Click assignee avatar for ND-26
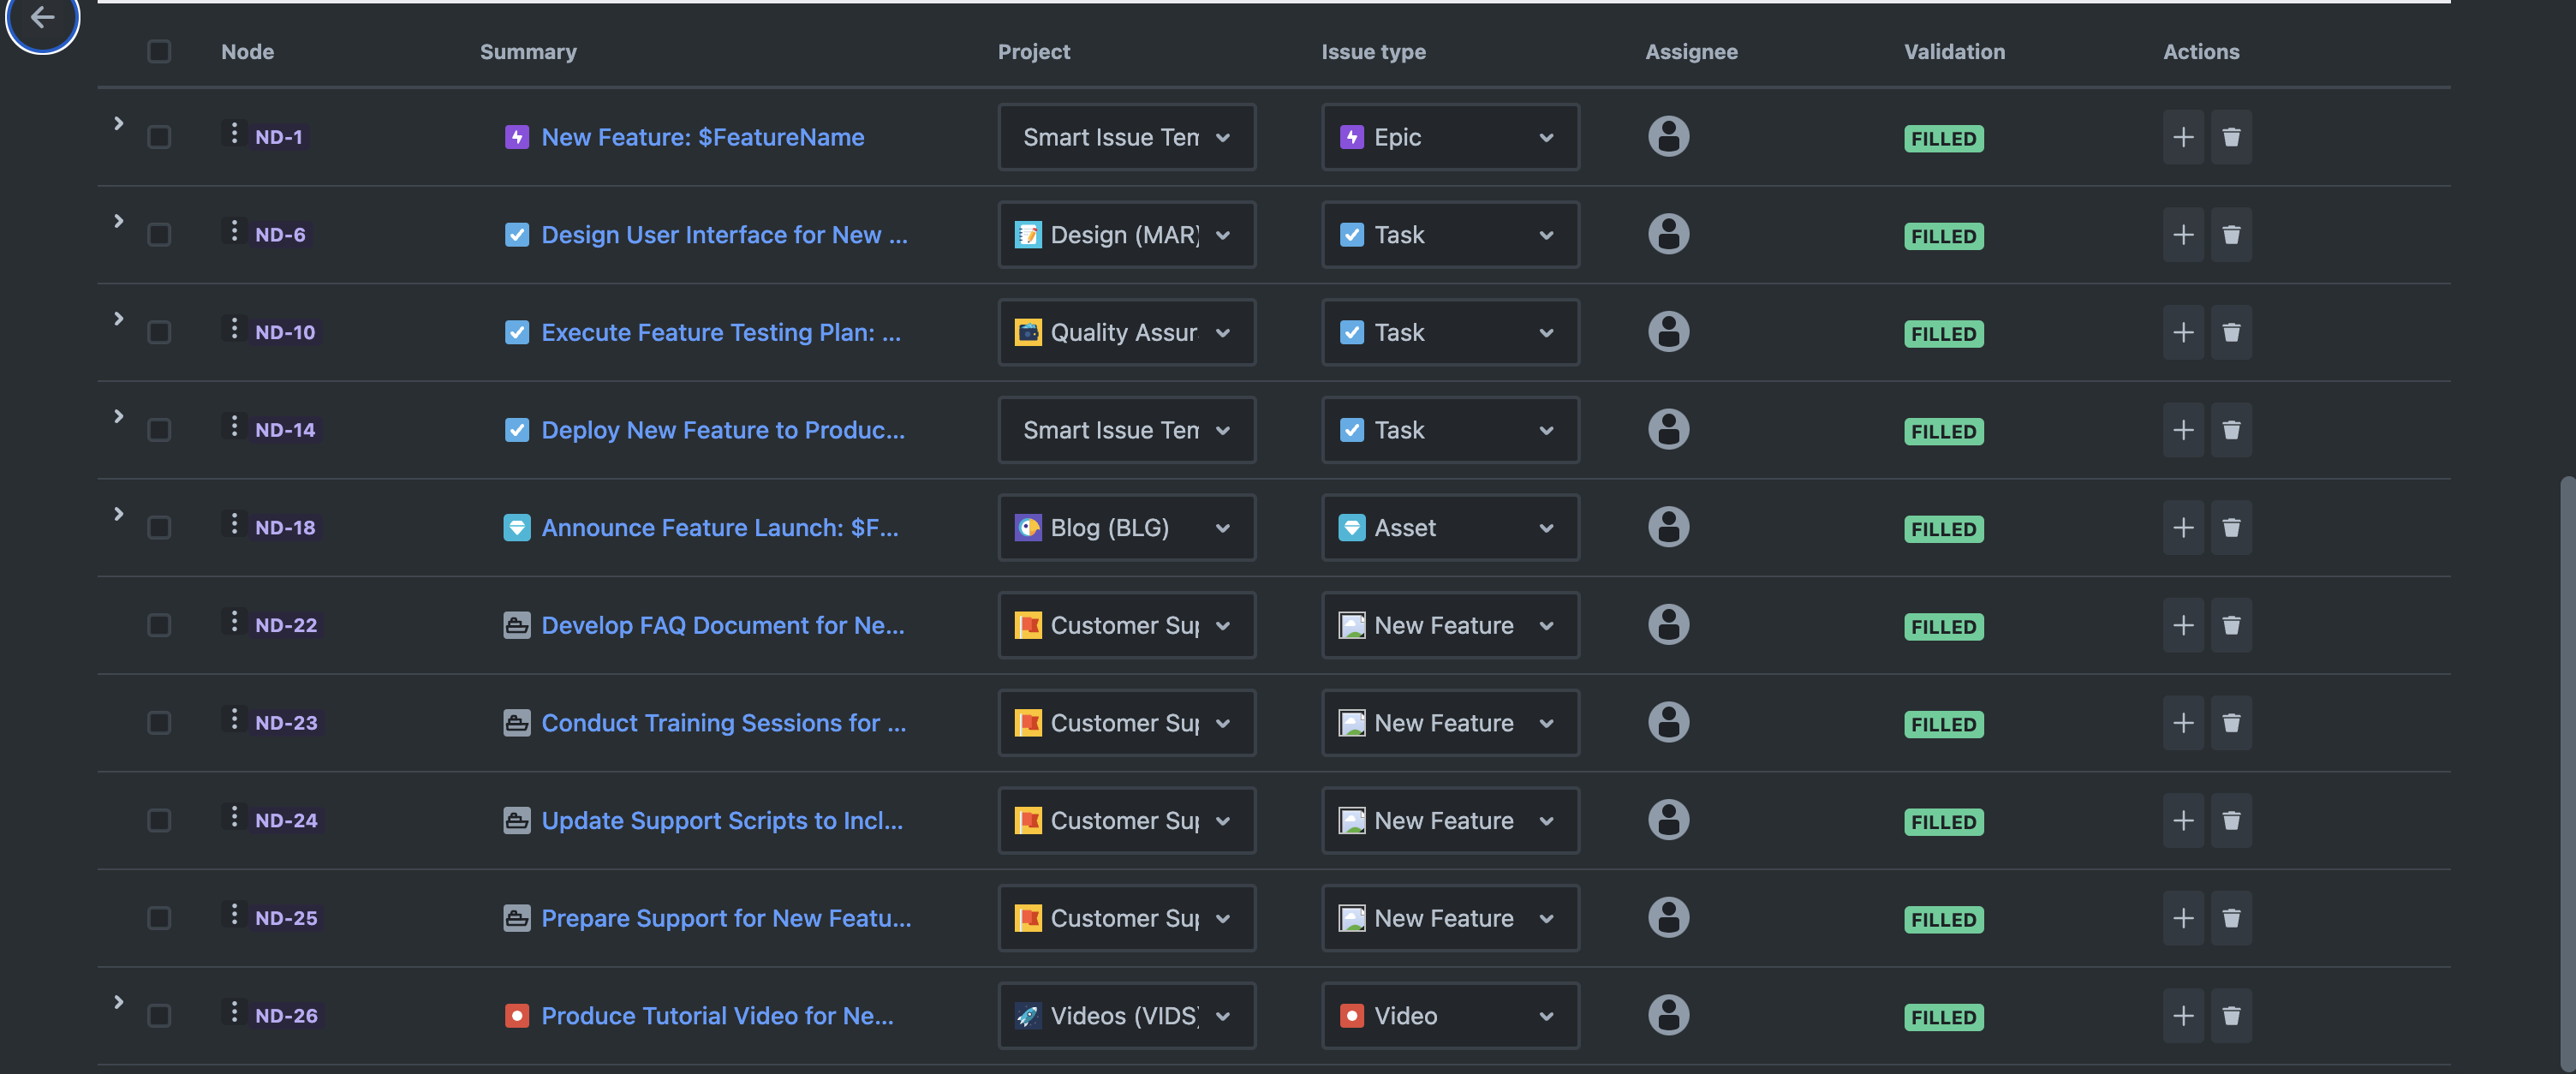The image size is (2576, 1074). pos(1668,1014)
